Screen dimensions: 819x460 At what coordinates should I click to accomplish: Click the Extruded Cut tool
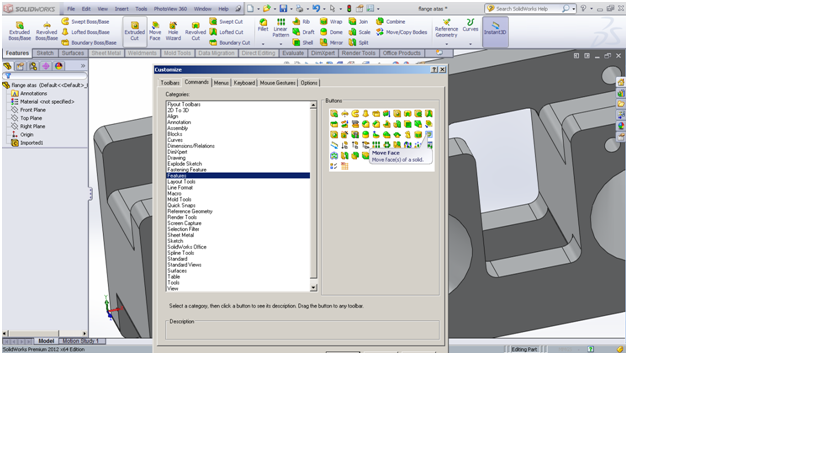(x=134, y=30)
